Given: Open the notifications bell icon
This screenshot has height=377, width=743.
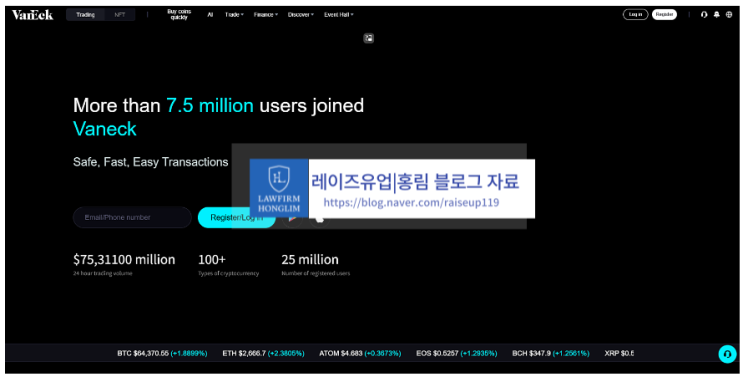Looking at the screenshot, I should coord(716,15).
